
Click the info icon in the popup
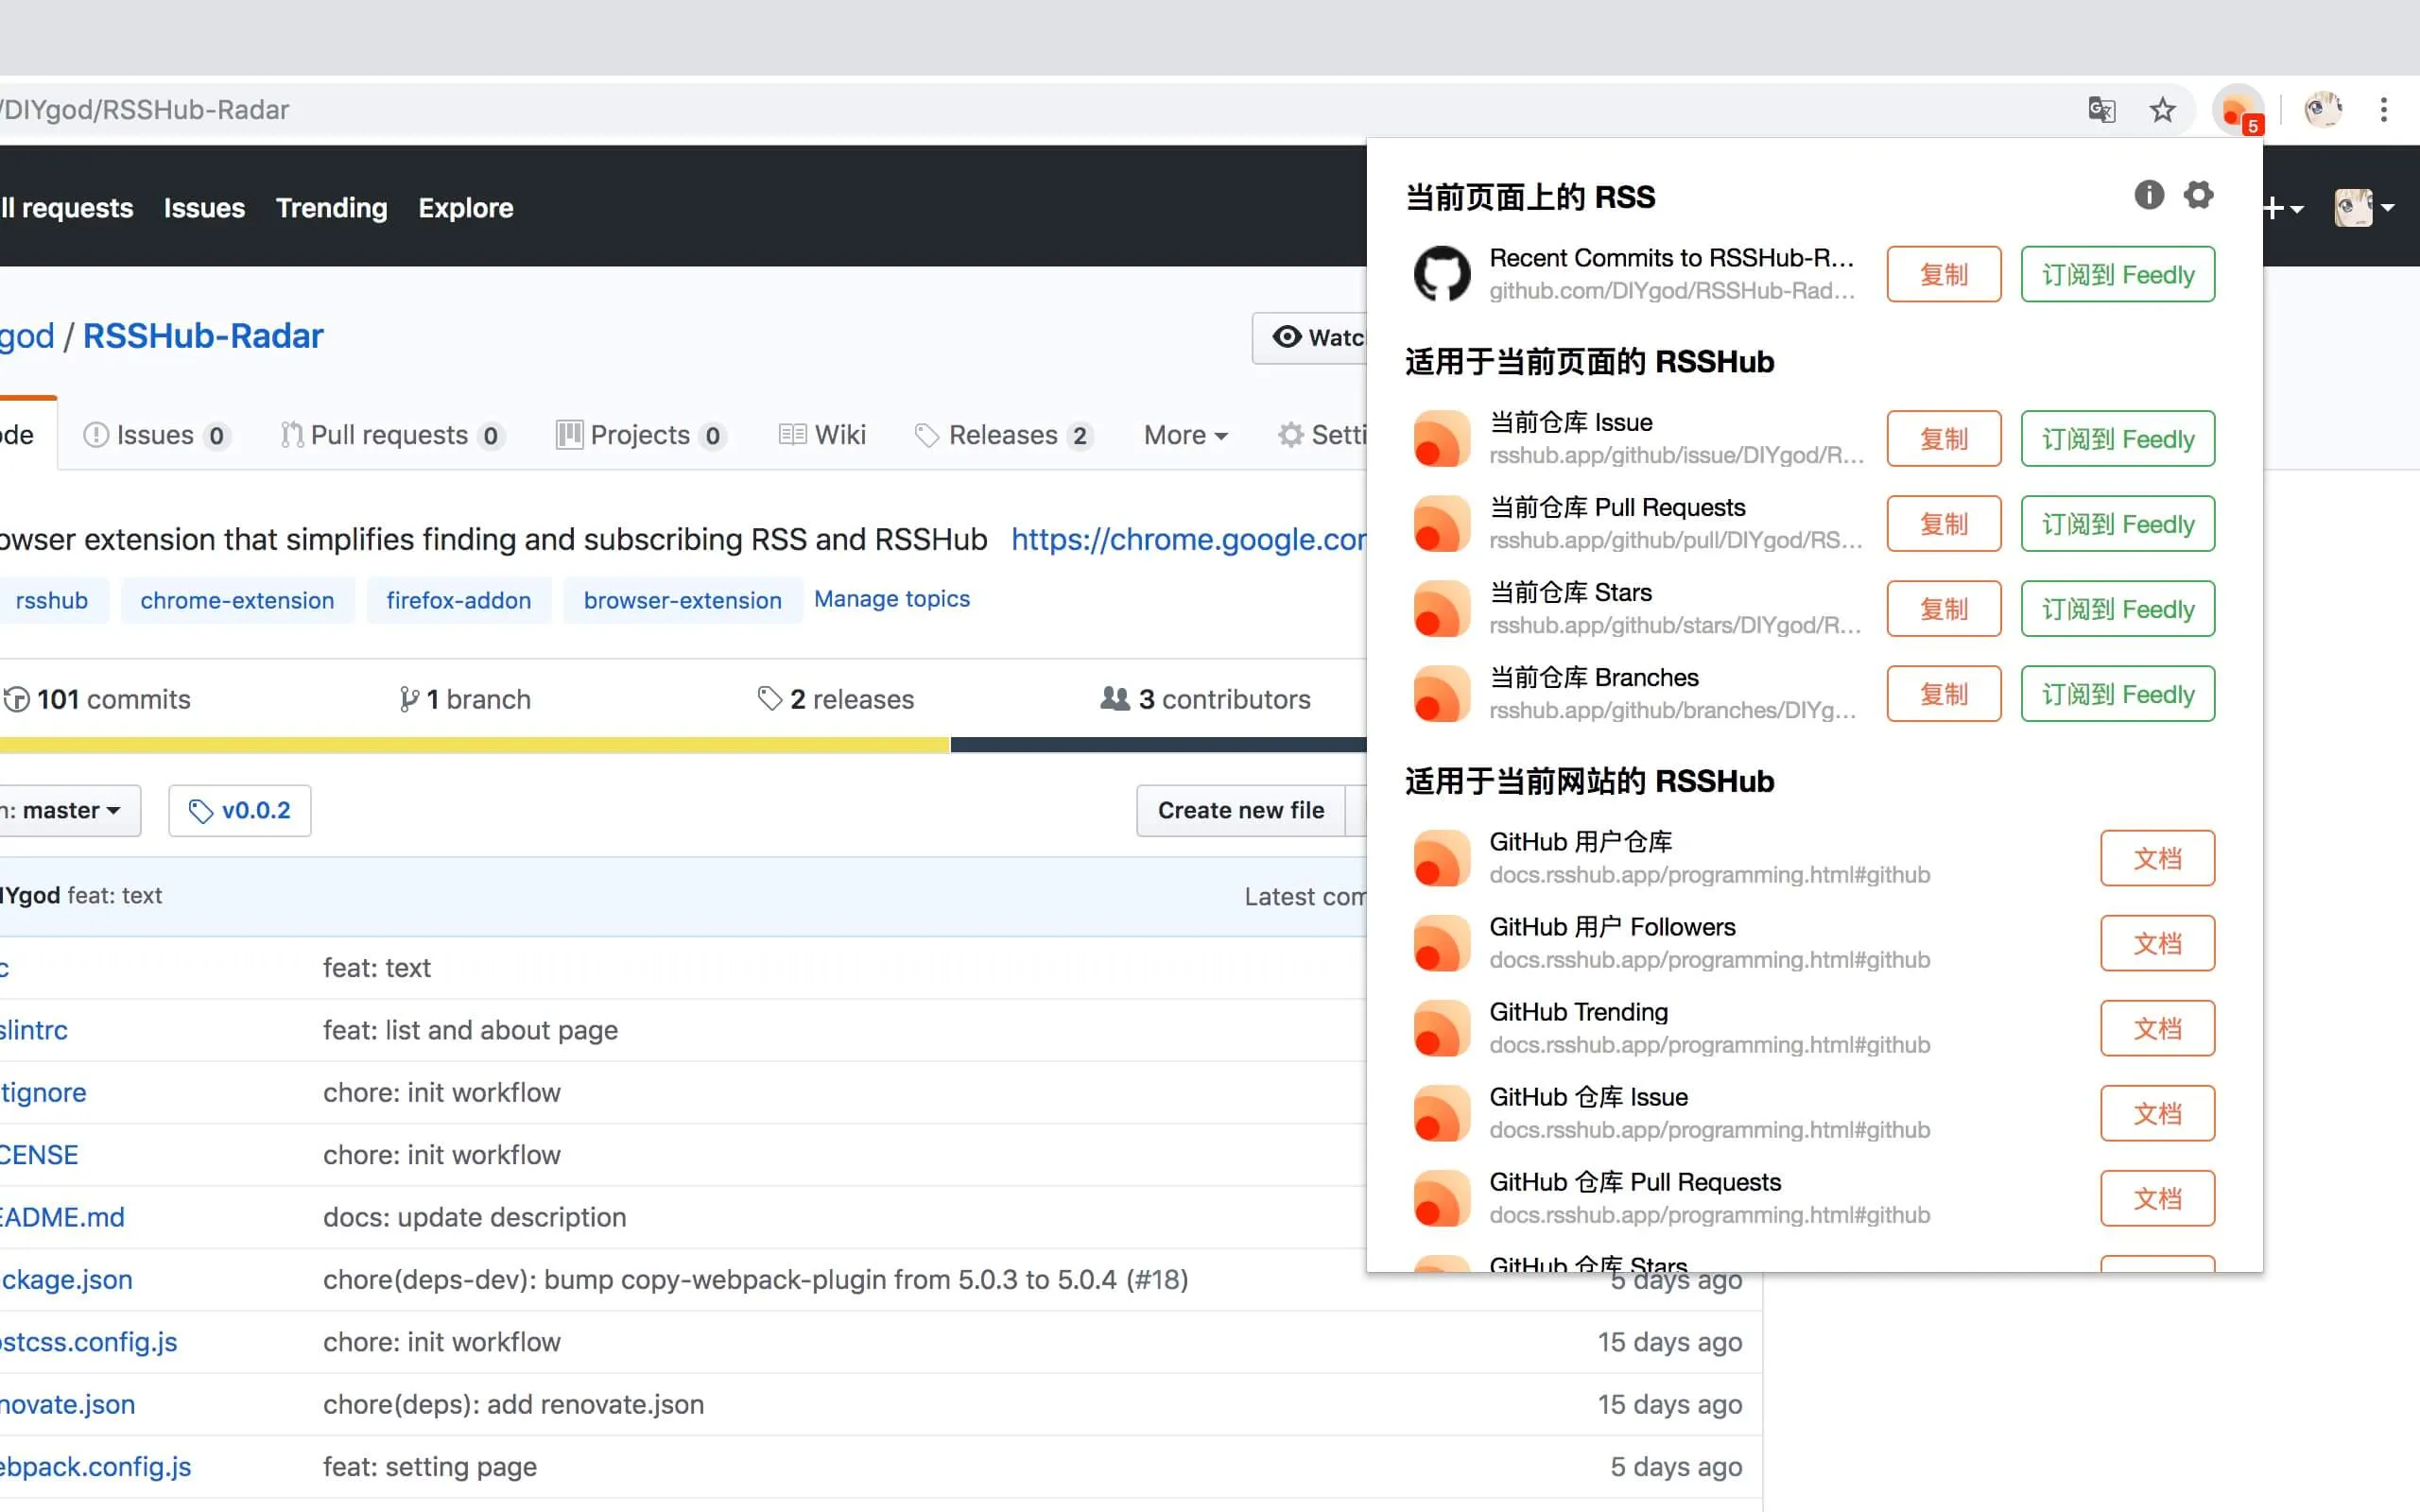(x=2148, y=195)
